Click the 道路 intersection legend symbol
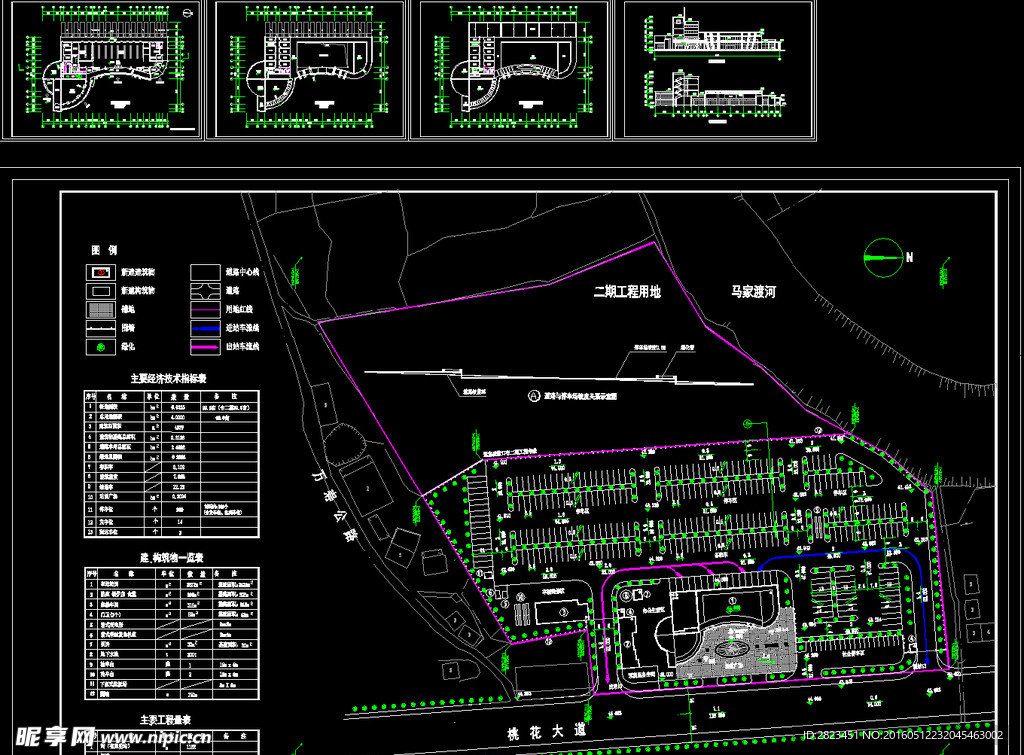 (205, 290)
